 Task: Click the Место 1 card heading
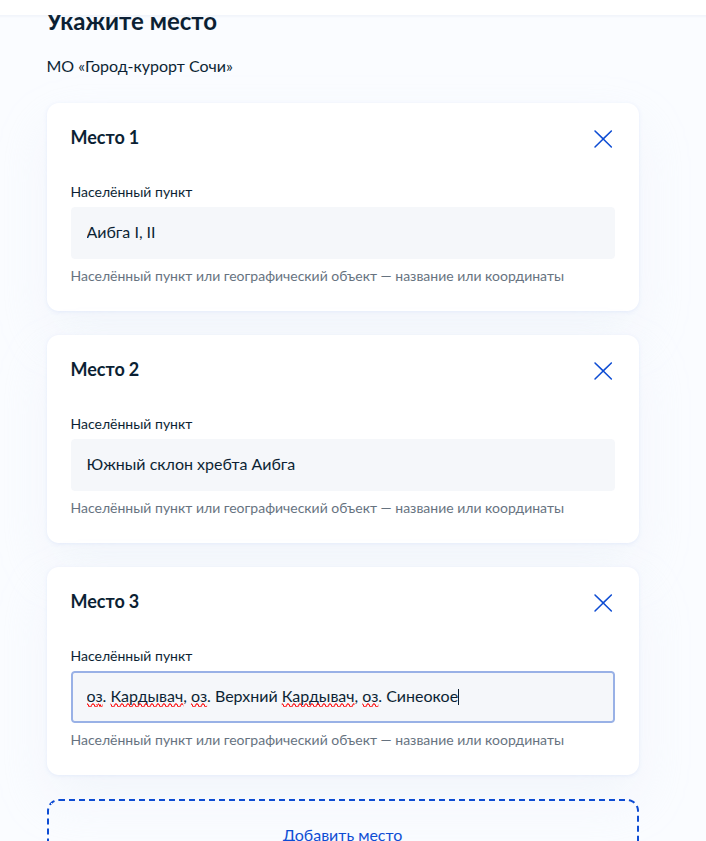pyautogui.click(x=105, y=138)
